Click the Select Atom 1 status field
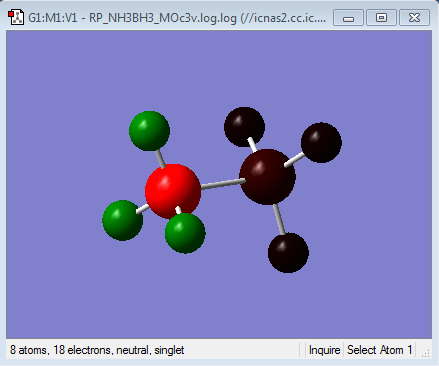This screenshot has height=366, width=439. (379, 350)
